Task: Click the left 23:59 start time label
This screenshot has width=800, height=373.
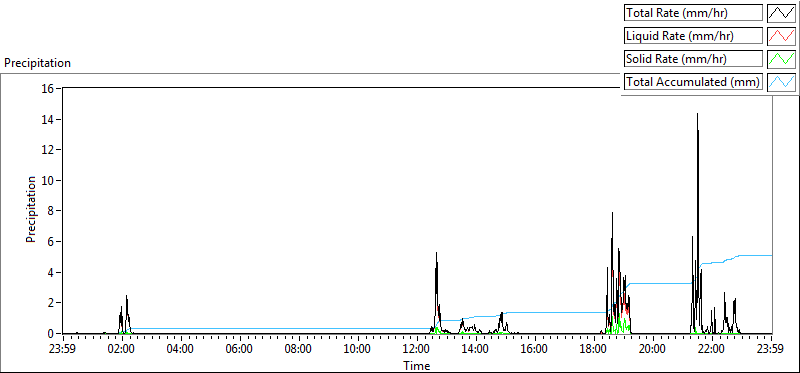Action: coord(63,350)
